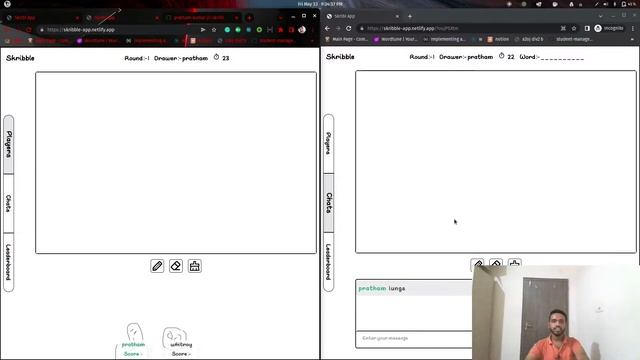Switch to Chats side tab in right window

click(x=329, y=203)
